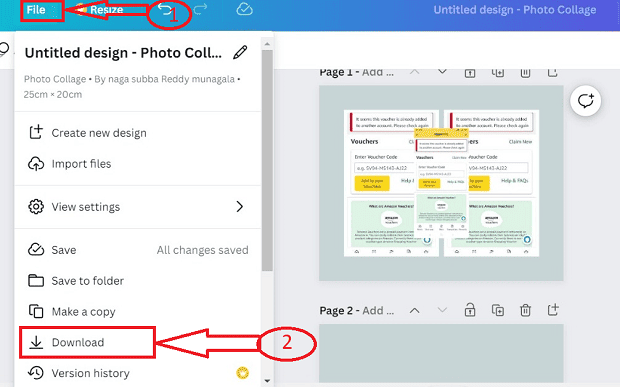Click the Page 1 lock icon
The width and height of the screenshot is (620, 387).
pyautogui.click(x=470, y=72)
